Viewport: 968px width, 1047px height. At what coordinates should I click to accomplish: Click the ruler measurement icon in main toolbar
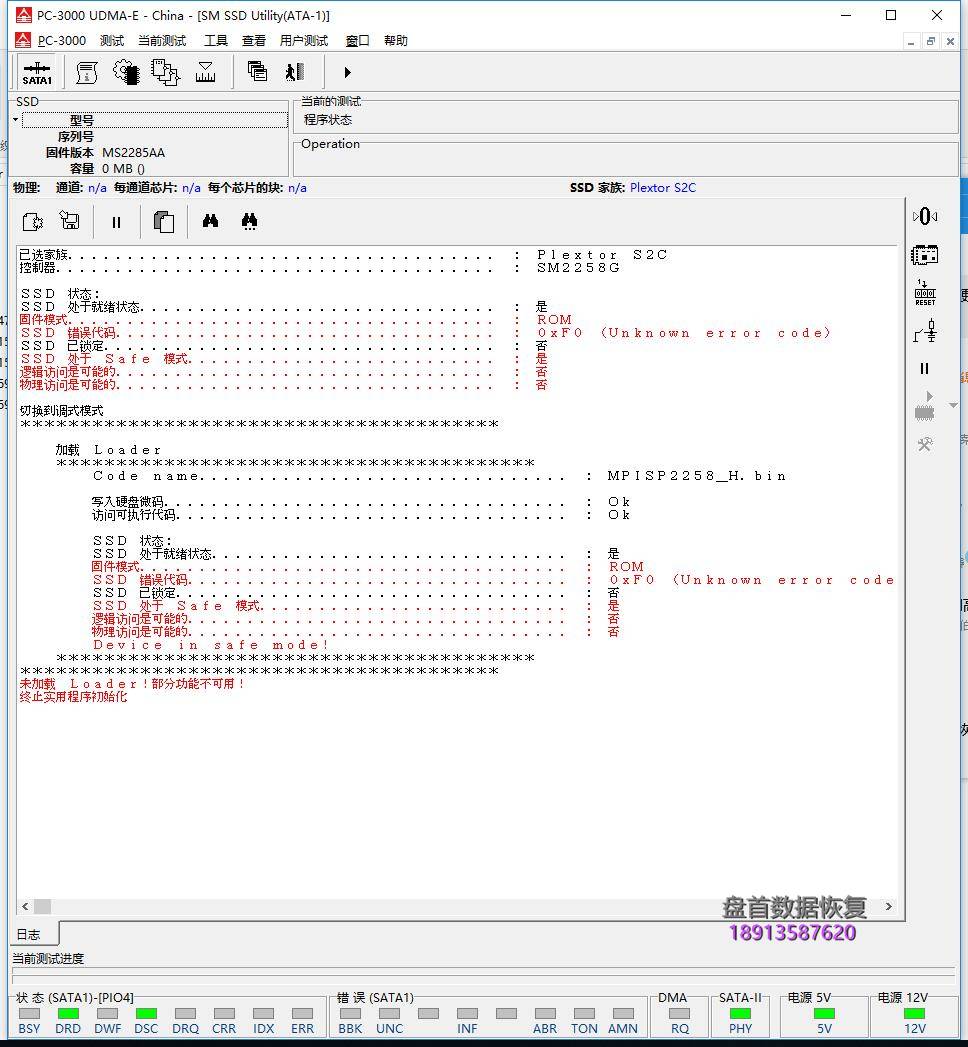click(205, 72)
